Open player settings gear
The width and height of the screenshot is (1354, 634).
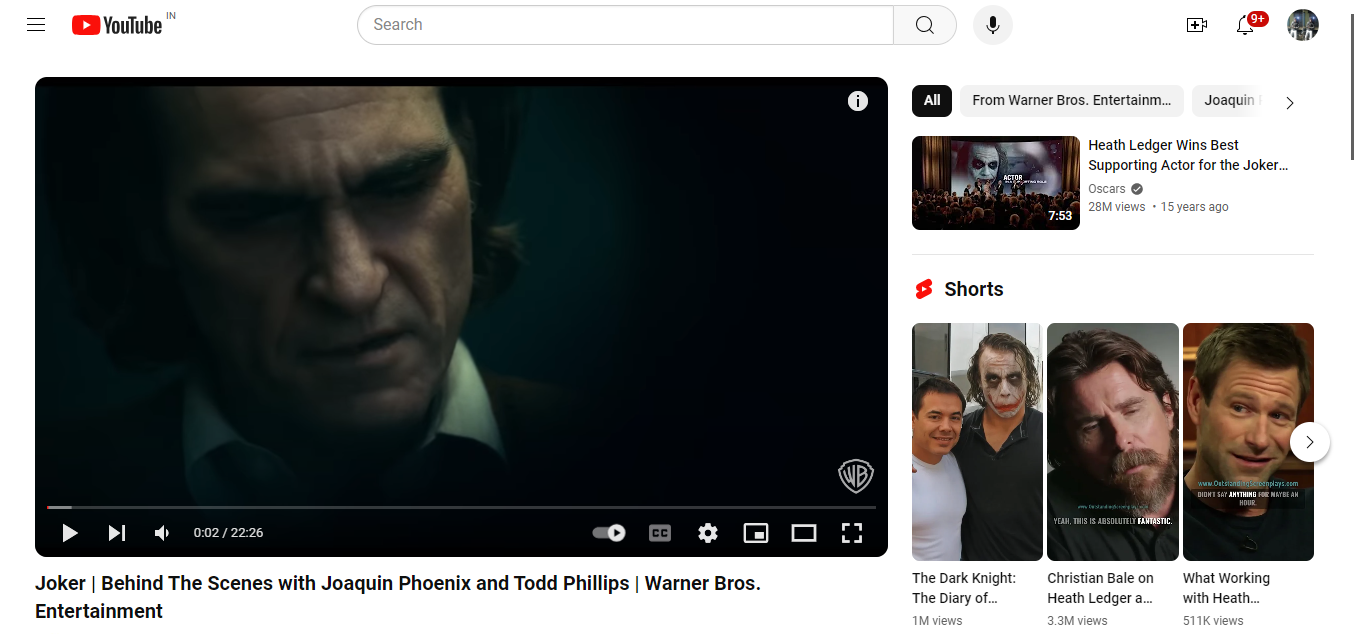(x=708, y=533)
